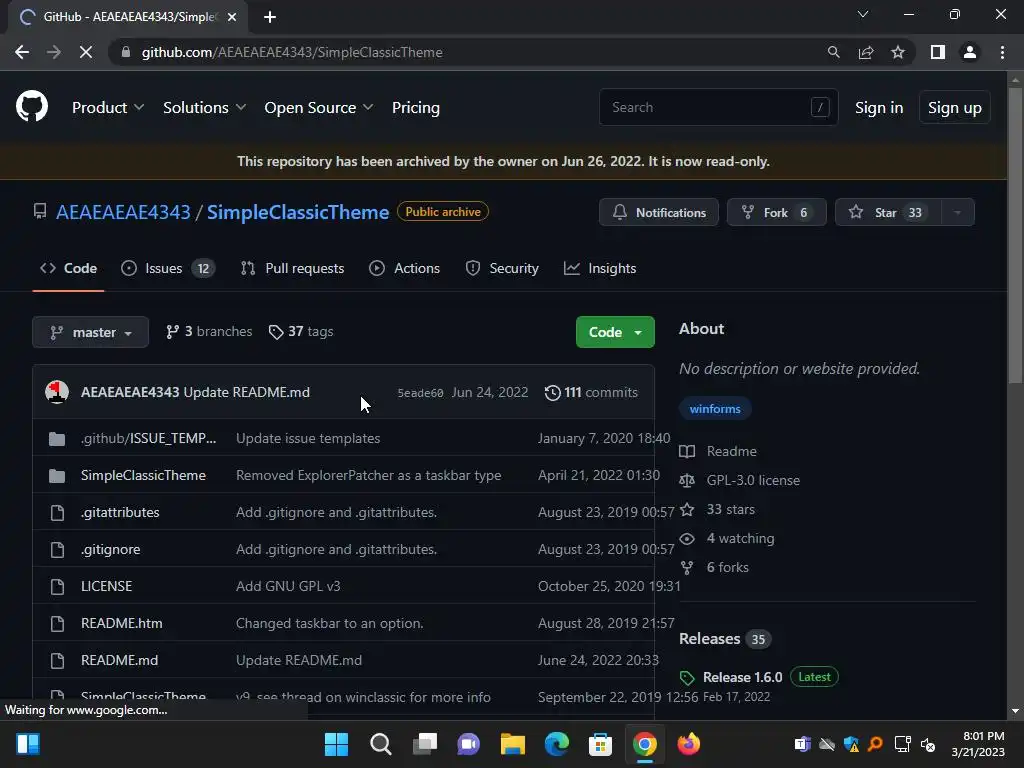Expand the Open Source menu

[x=319, y=108]
